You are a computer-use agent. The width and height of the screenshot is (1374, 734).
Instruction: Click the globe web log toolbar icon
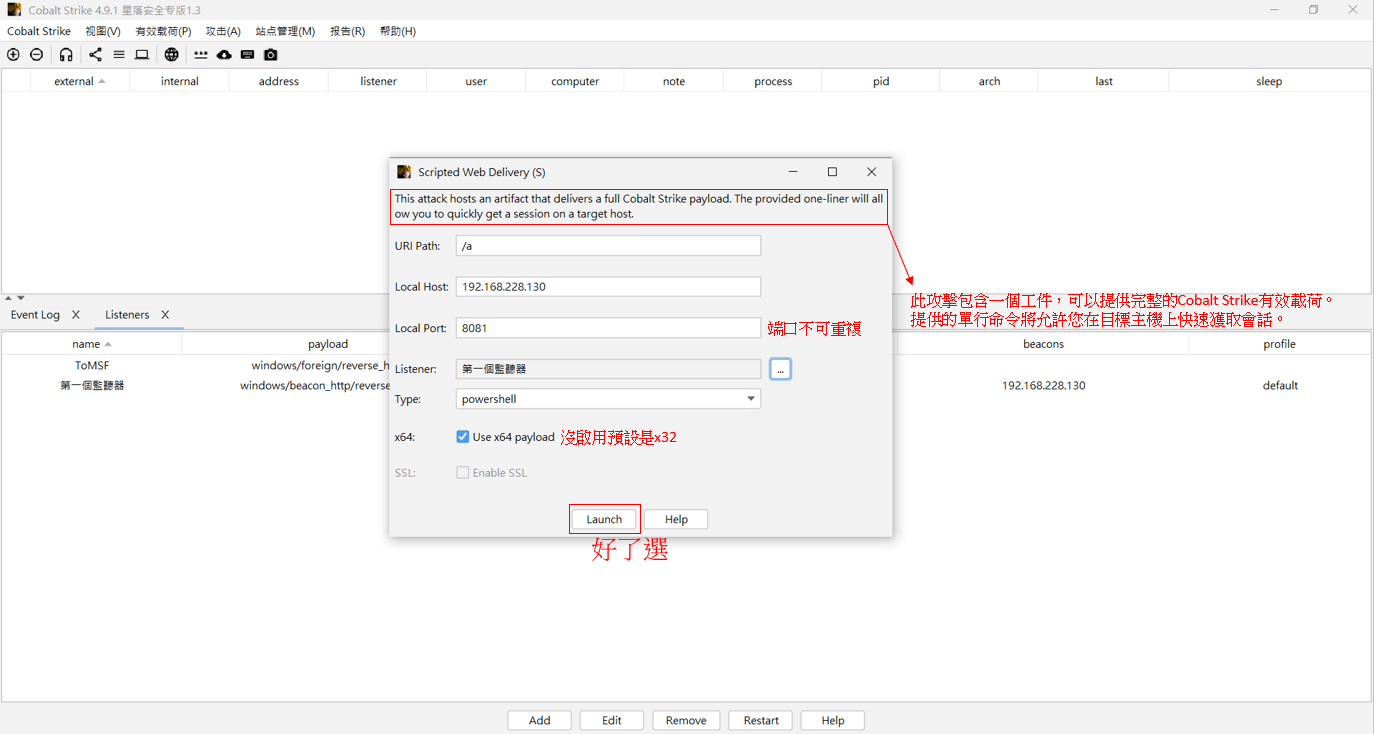click(172, 55)
